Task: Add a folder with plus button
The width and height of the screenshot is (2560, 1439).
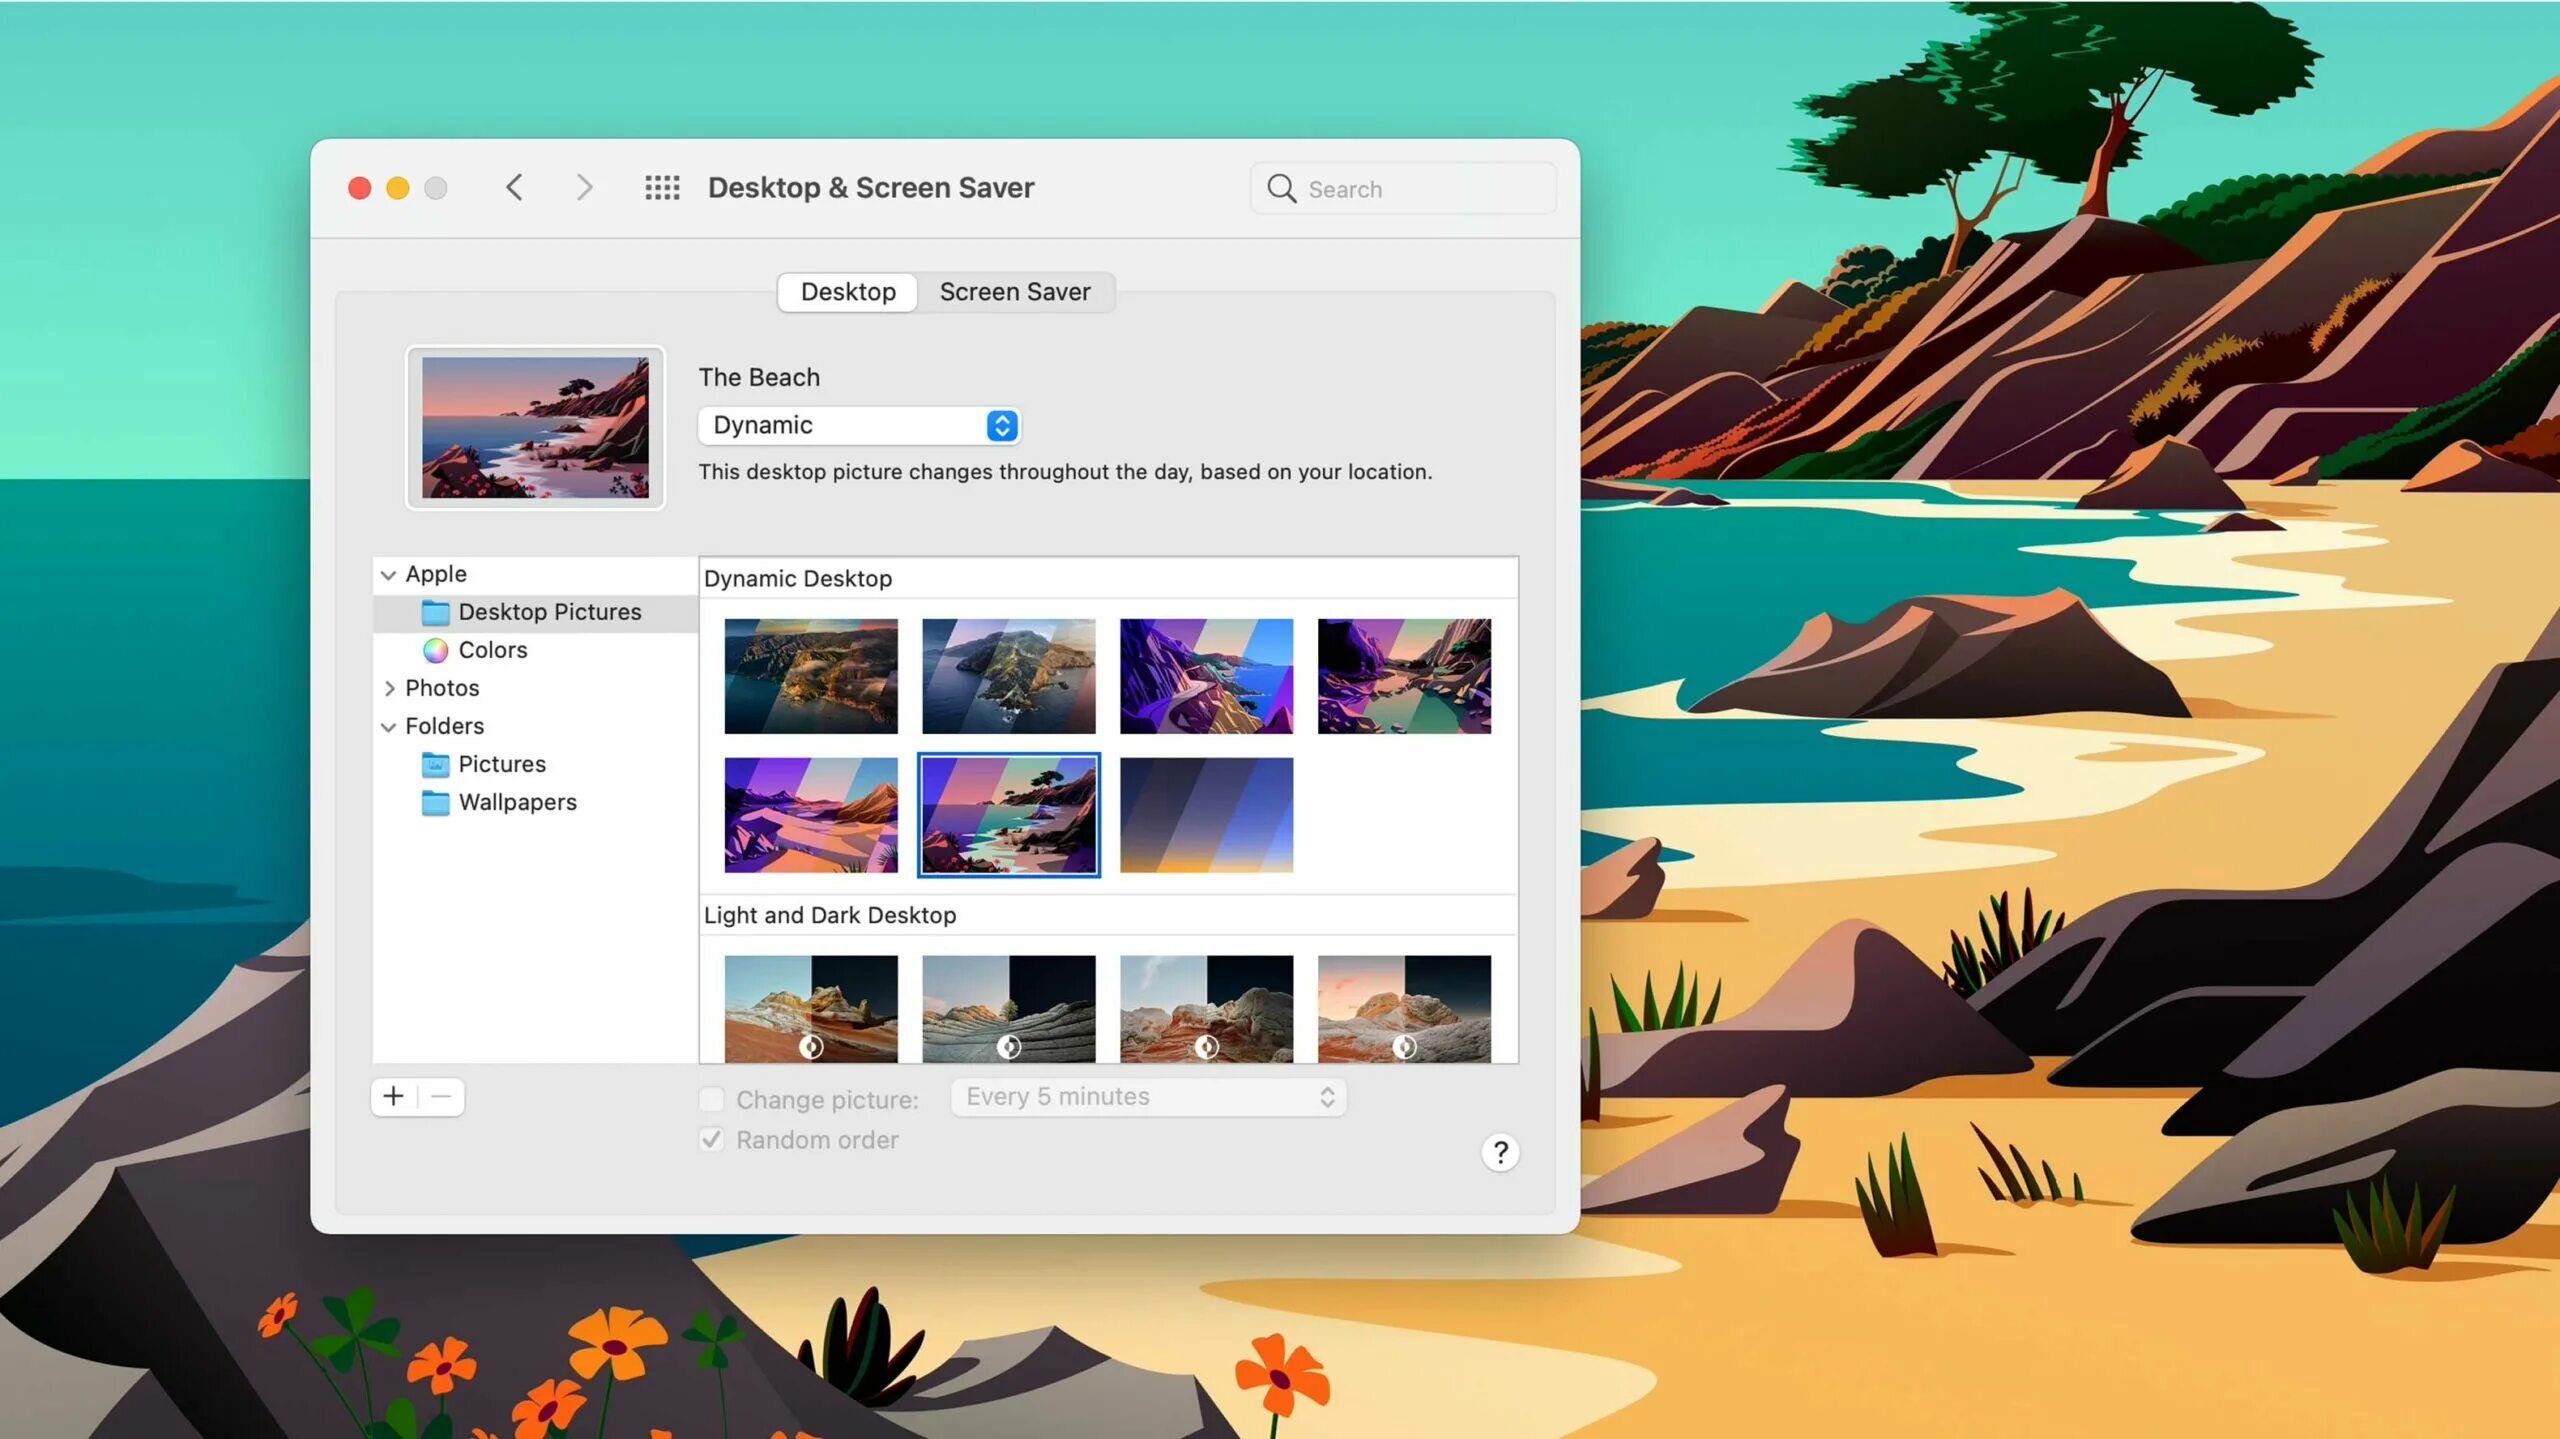Action: point(394,1096)
